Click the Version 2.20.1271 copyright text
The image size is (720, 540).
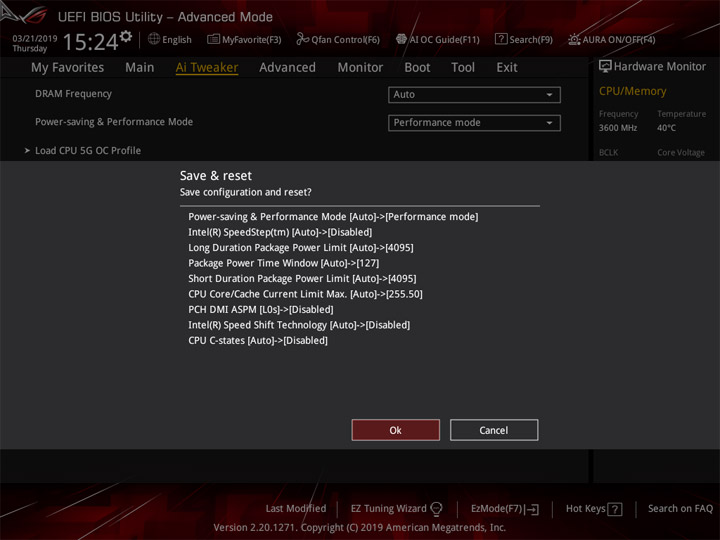360,527
